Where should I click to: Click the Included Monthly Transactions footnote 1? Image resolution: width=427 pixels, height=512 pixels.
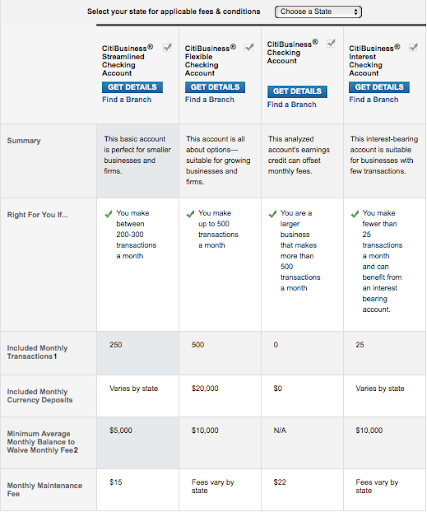tap(55, 357)
